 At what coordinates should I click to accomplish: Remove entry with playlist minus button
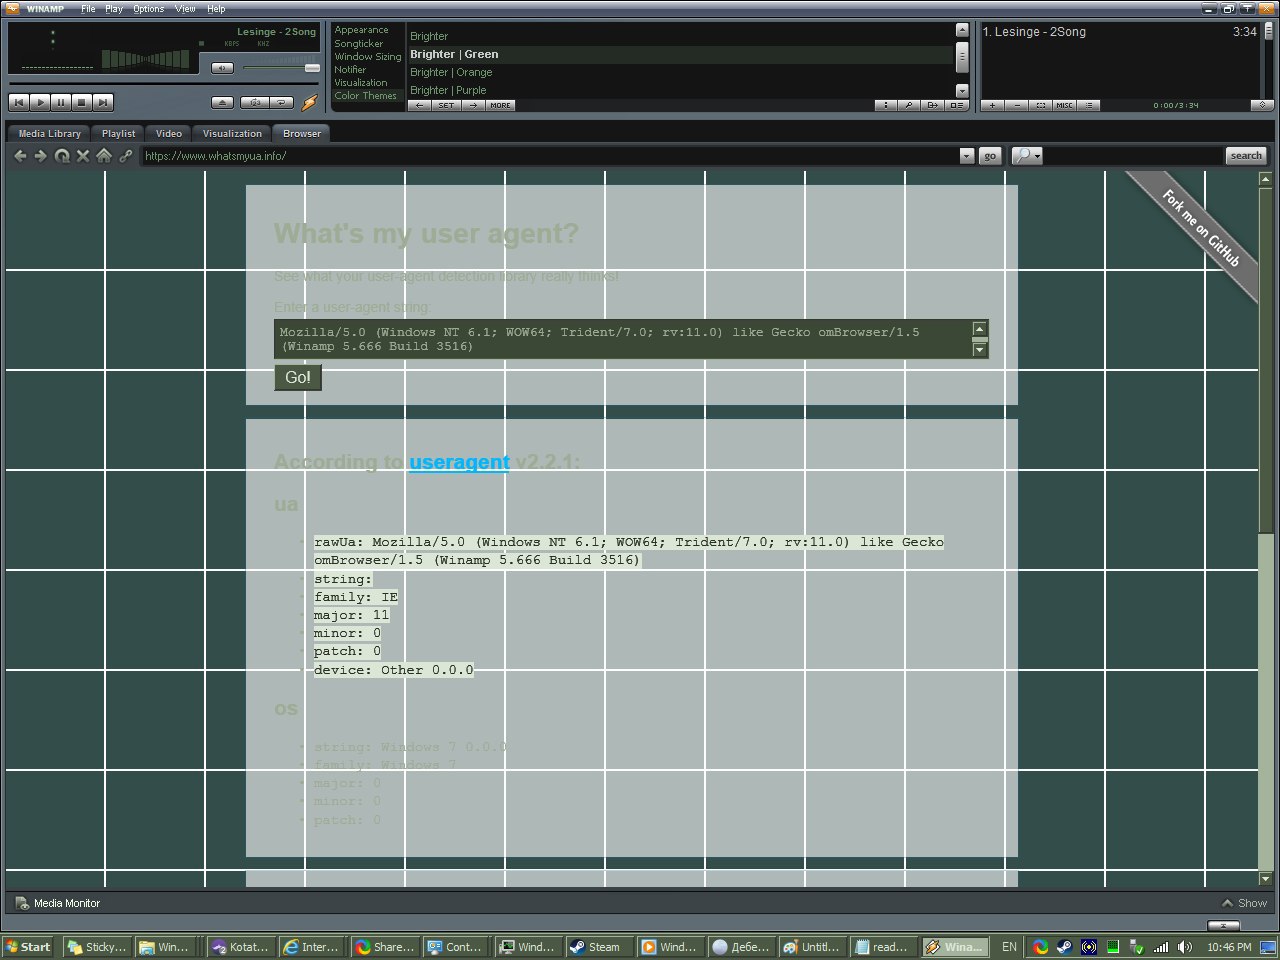(1016, 105)
